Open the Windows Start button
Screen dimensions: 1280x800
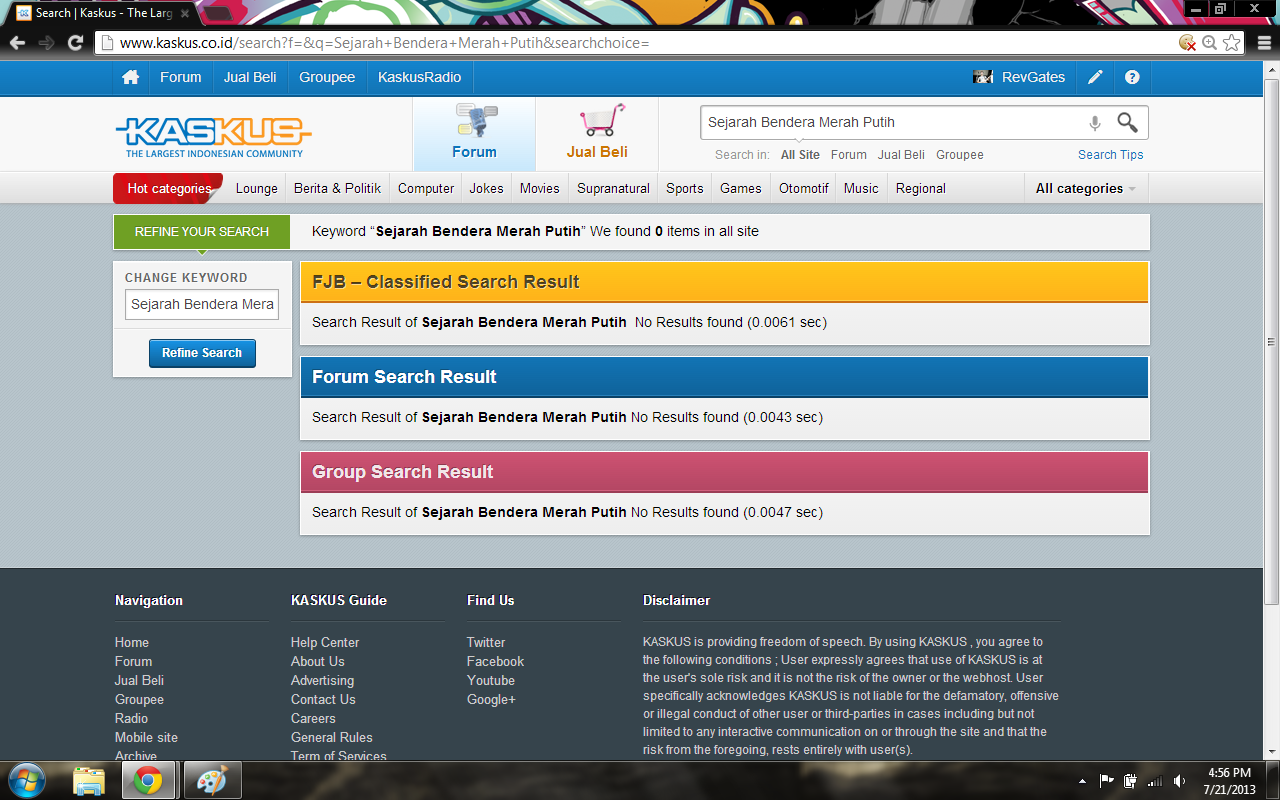tap(28, 780)
